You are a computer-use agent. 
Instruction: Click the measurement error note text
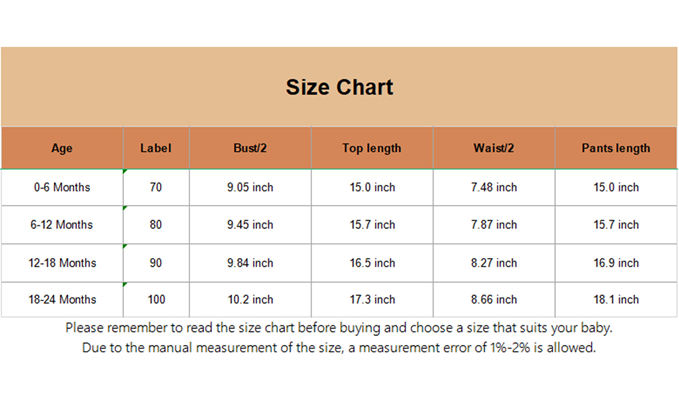point(339,348)
